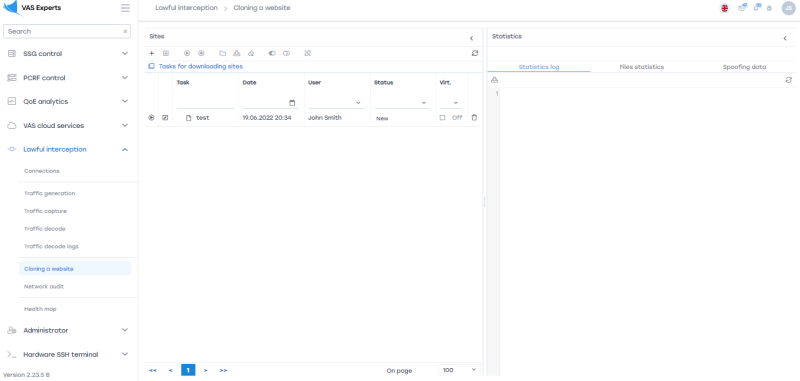Click the eraser icon in Sites toolbar
This screenshot has height=381, width=800.
coord(251,53)
